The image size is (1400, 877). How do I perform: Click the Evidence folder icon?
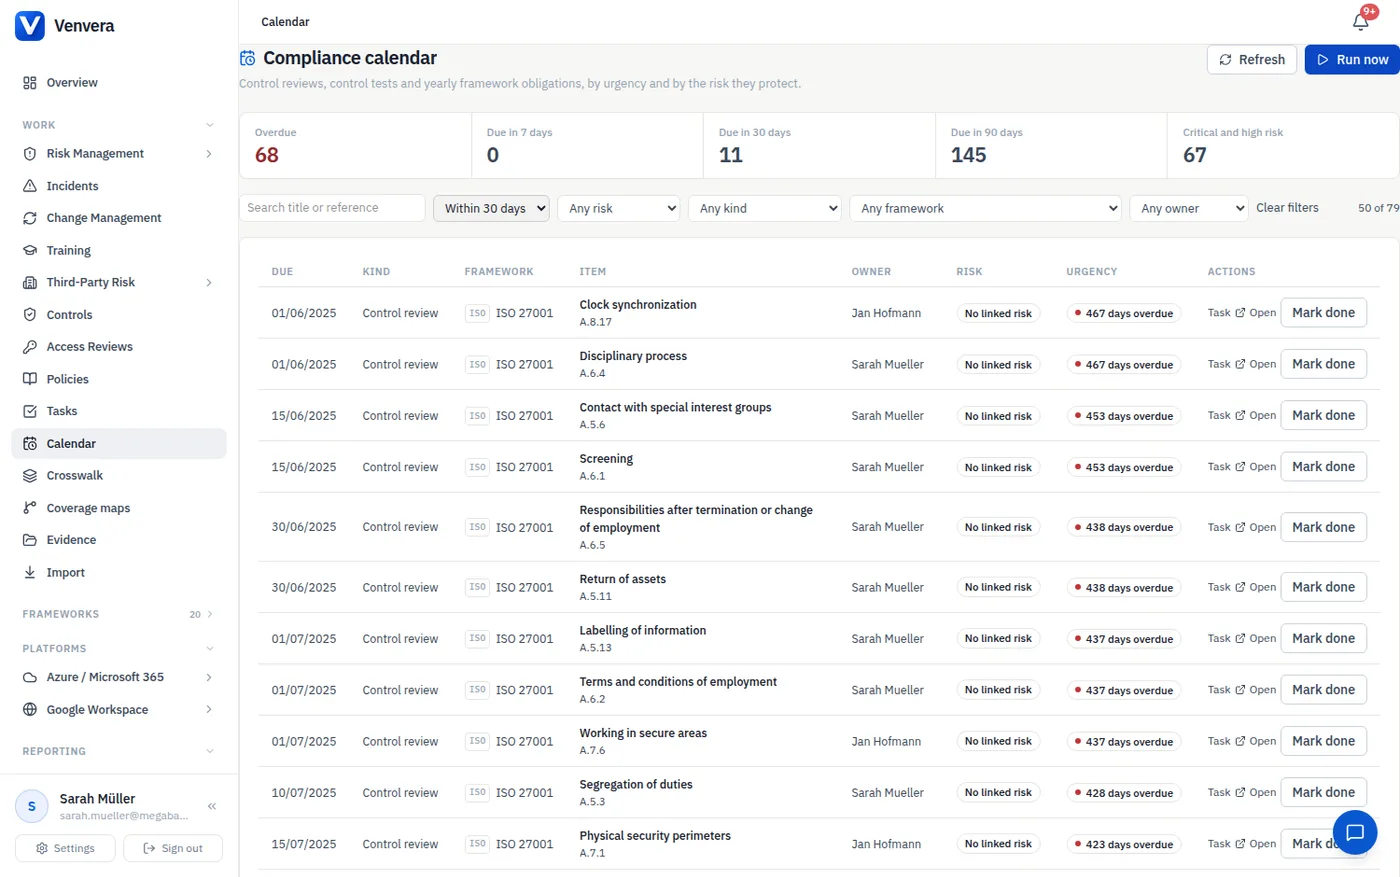point(30,540)
